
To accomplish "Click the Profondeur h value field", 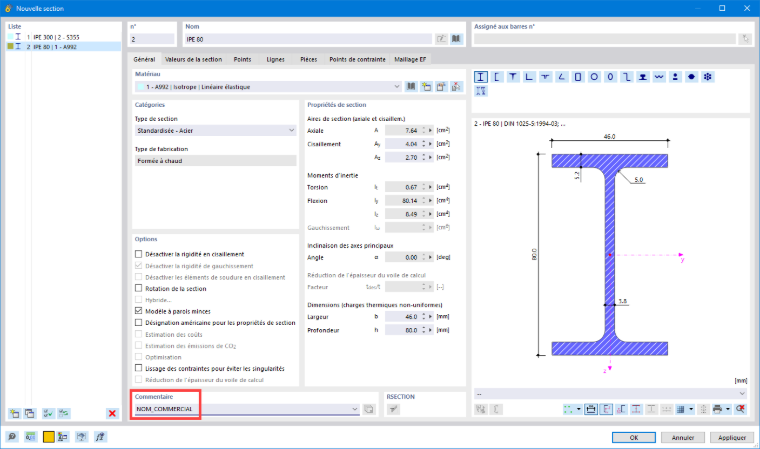I will pos(402,330).
